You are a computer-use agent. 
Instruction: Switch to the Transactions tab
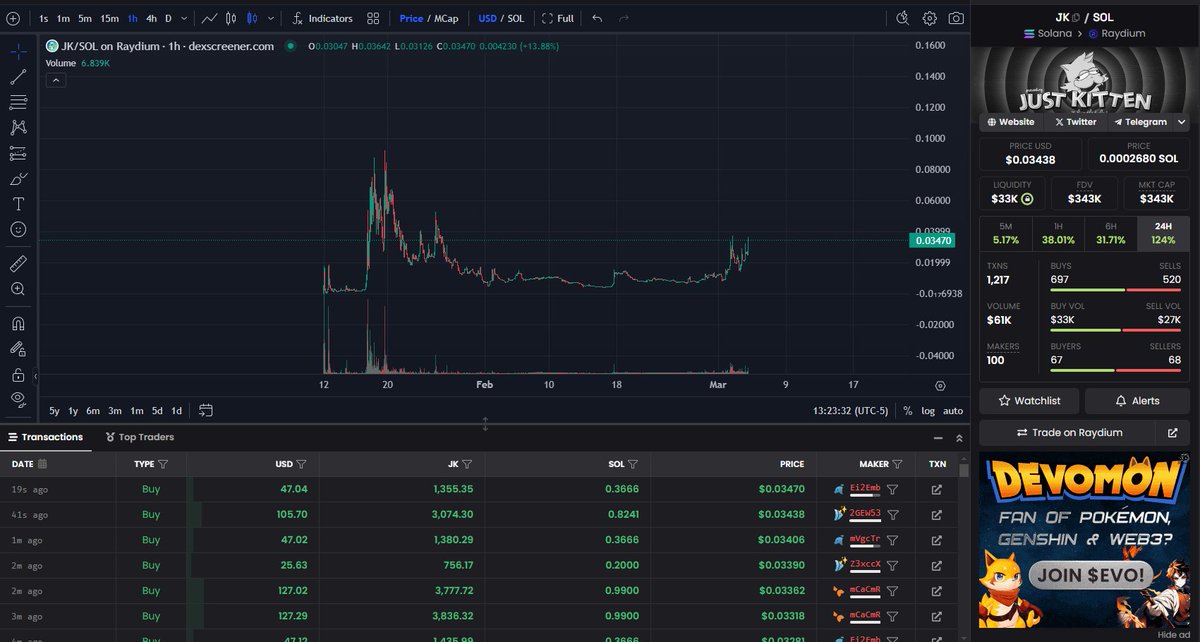[46, 437]
